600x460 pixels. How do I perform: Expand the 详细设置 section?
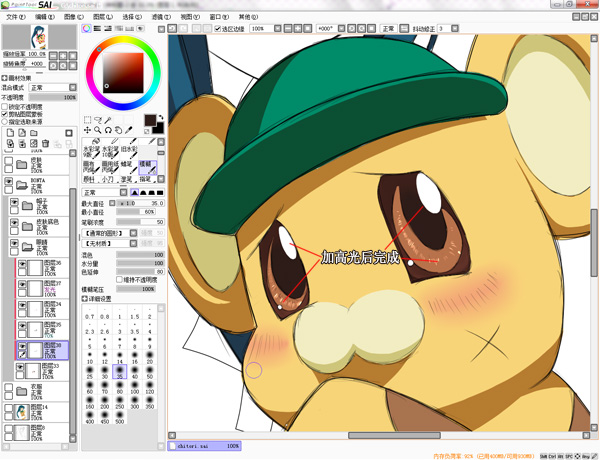pyautogui.click(x=86, y=298)
